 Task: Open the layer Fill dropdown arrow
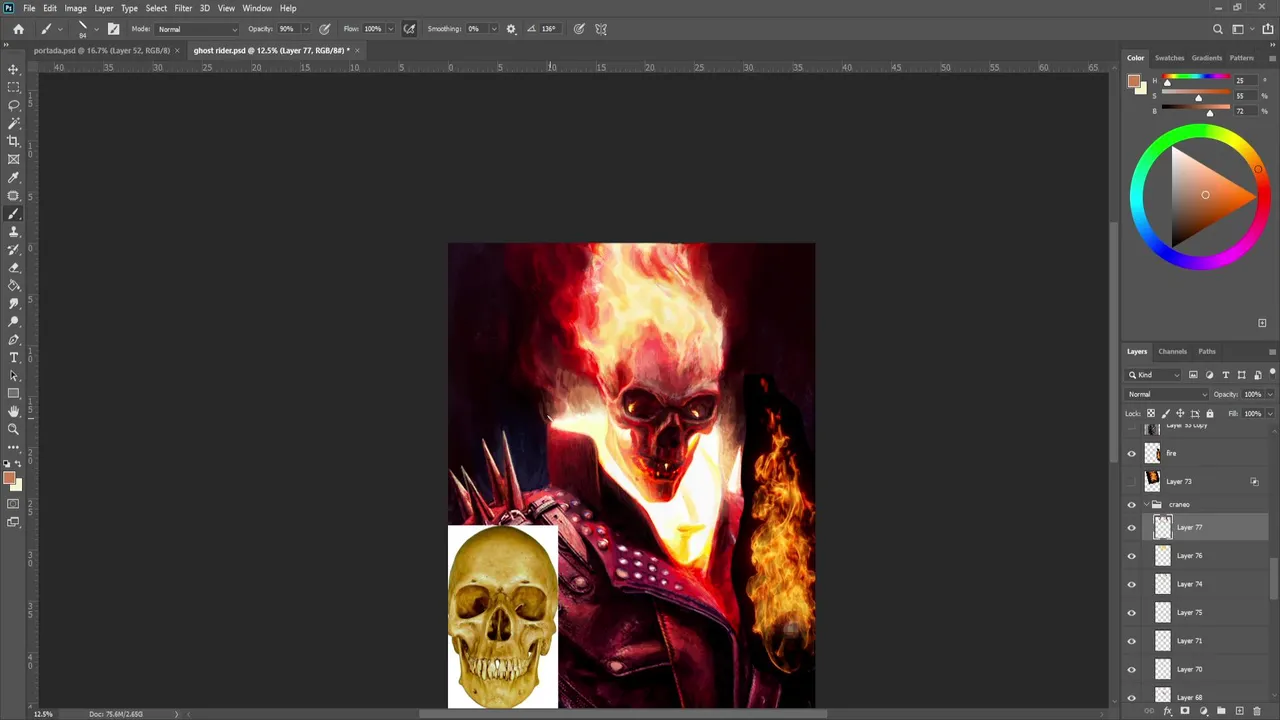1270,414
